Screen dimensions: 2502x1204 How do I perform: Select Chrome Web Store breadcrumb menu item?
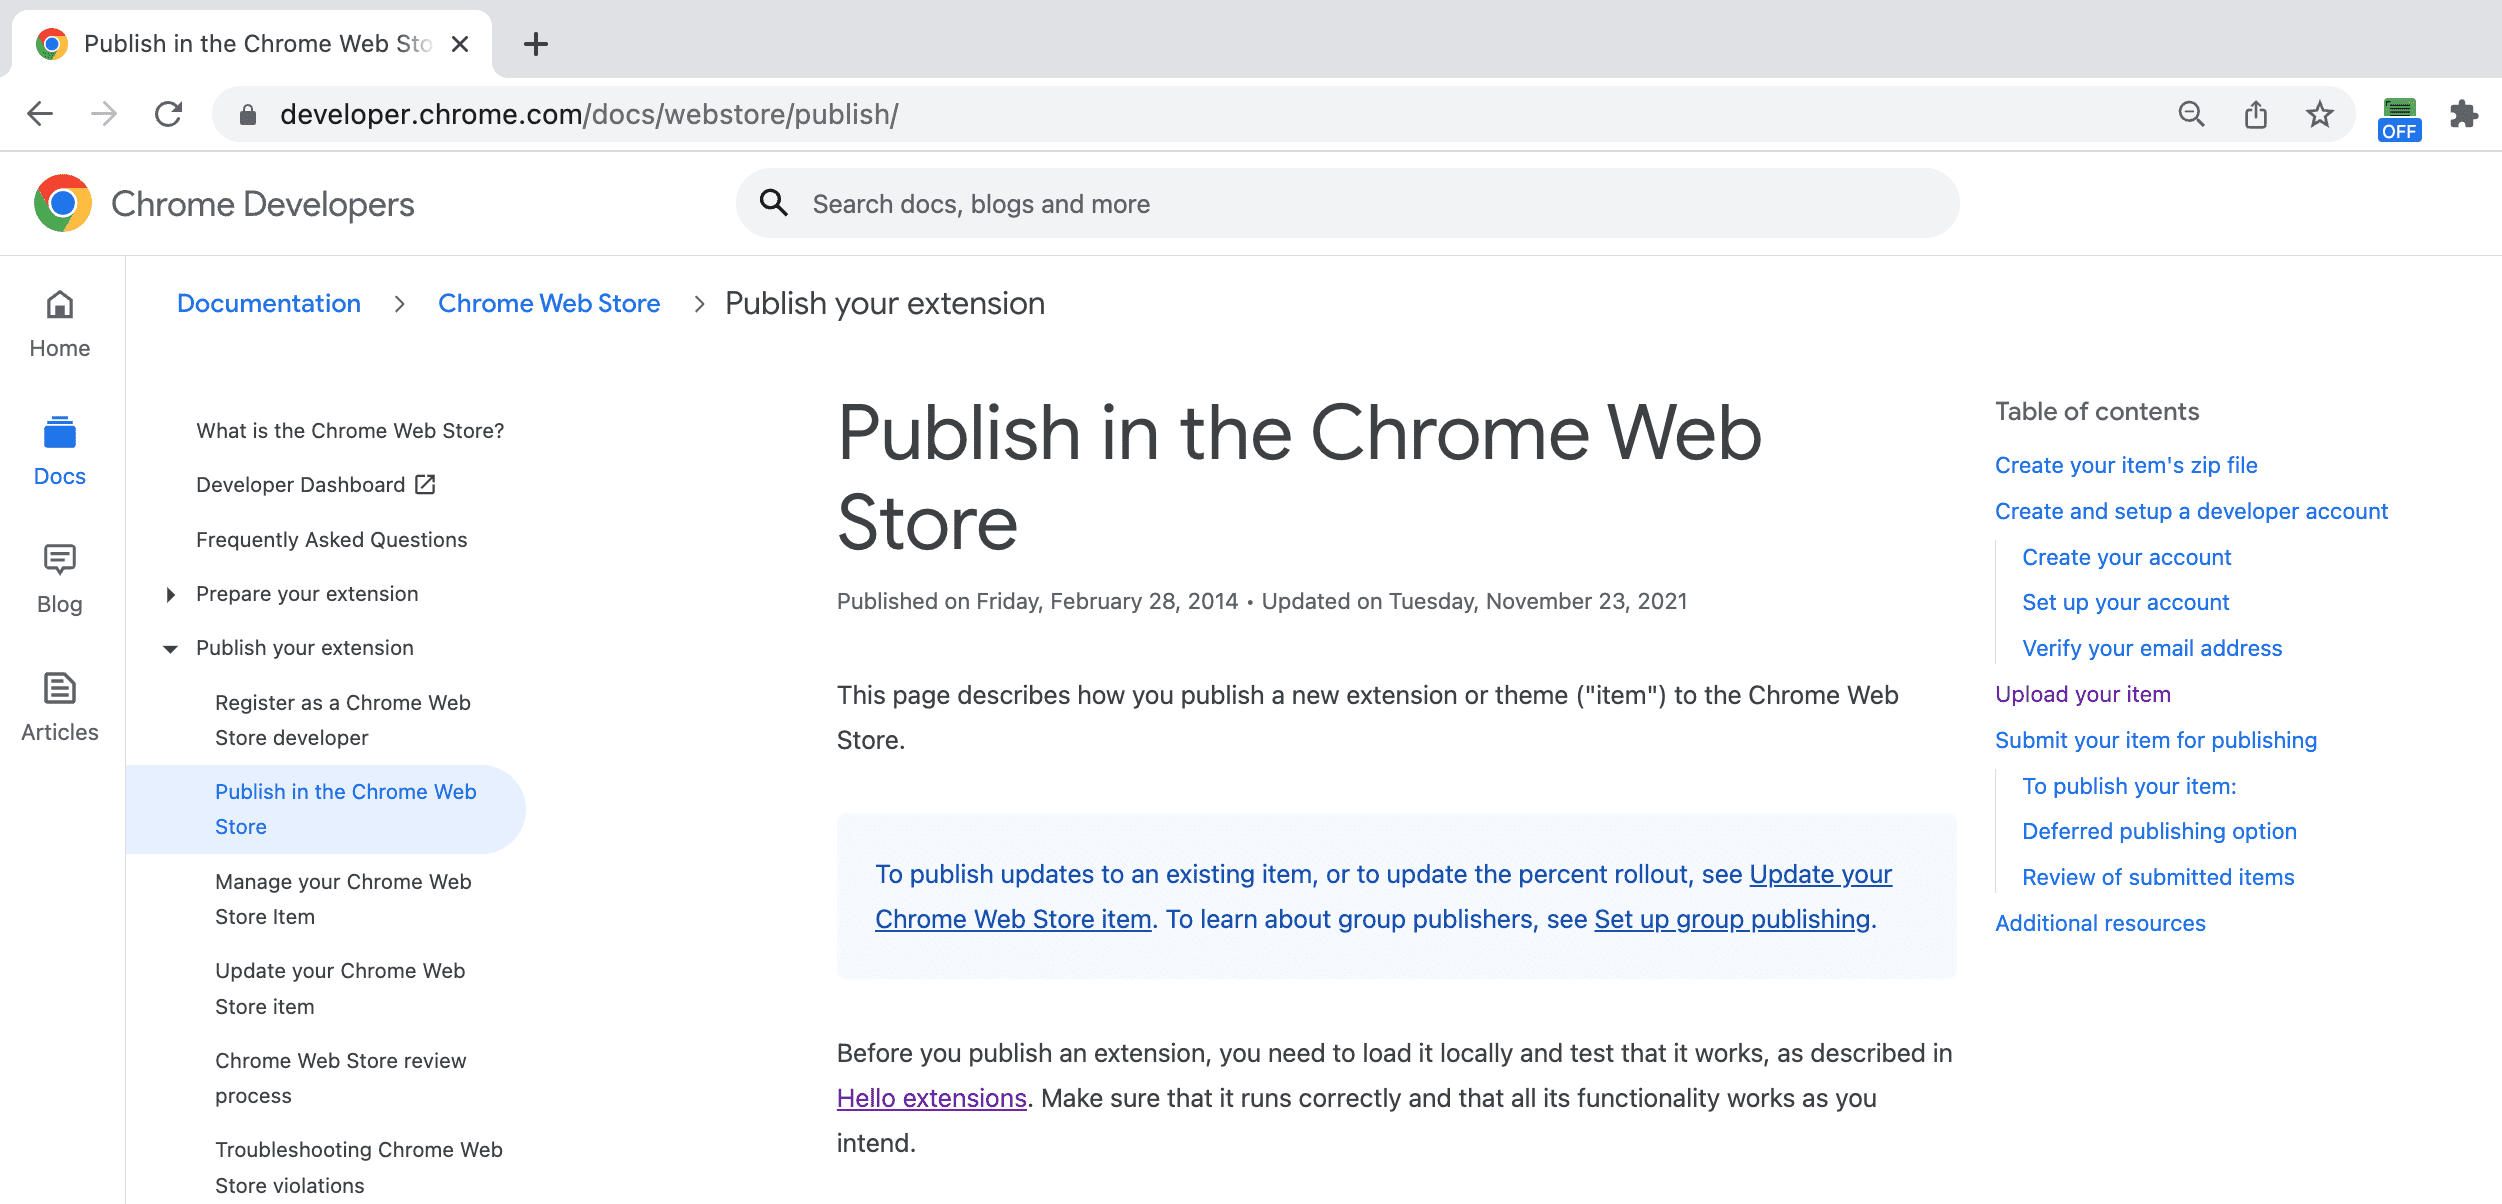tap(549, 303)
